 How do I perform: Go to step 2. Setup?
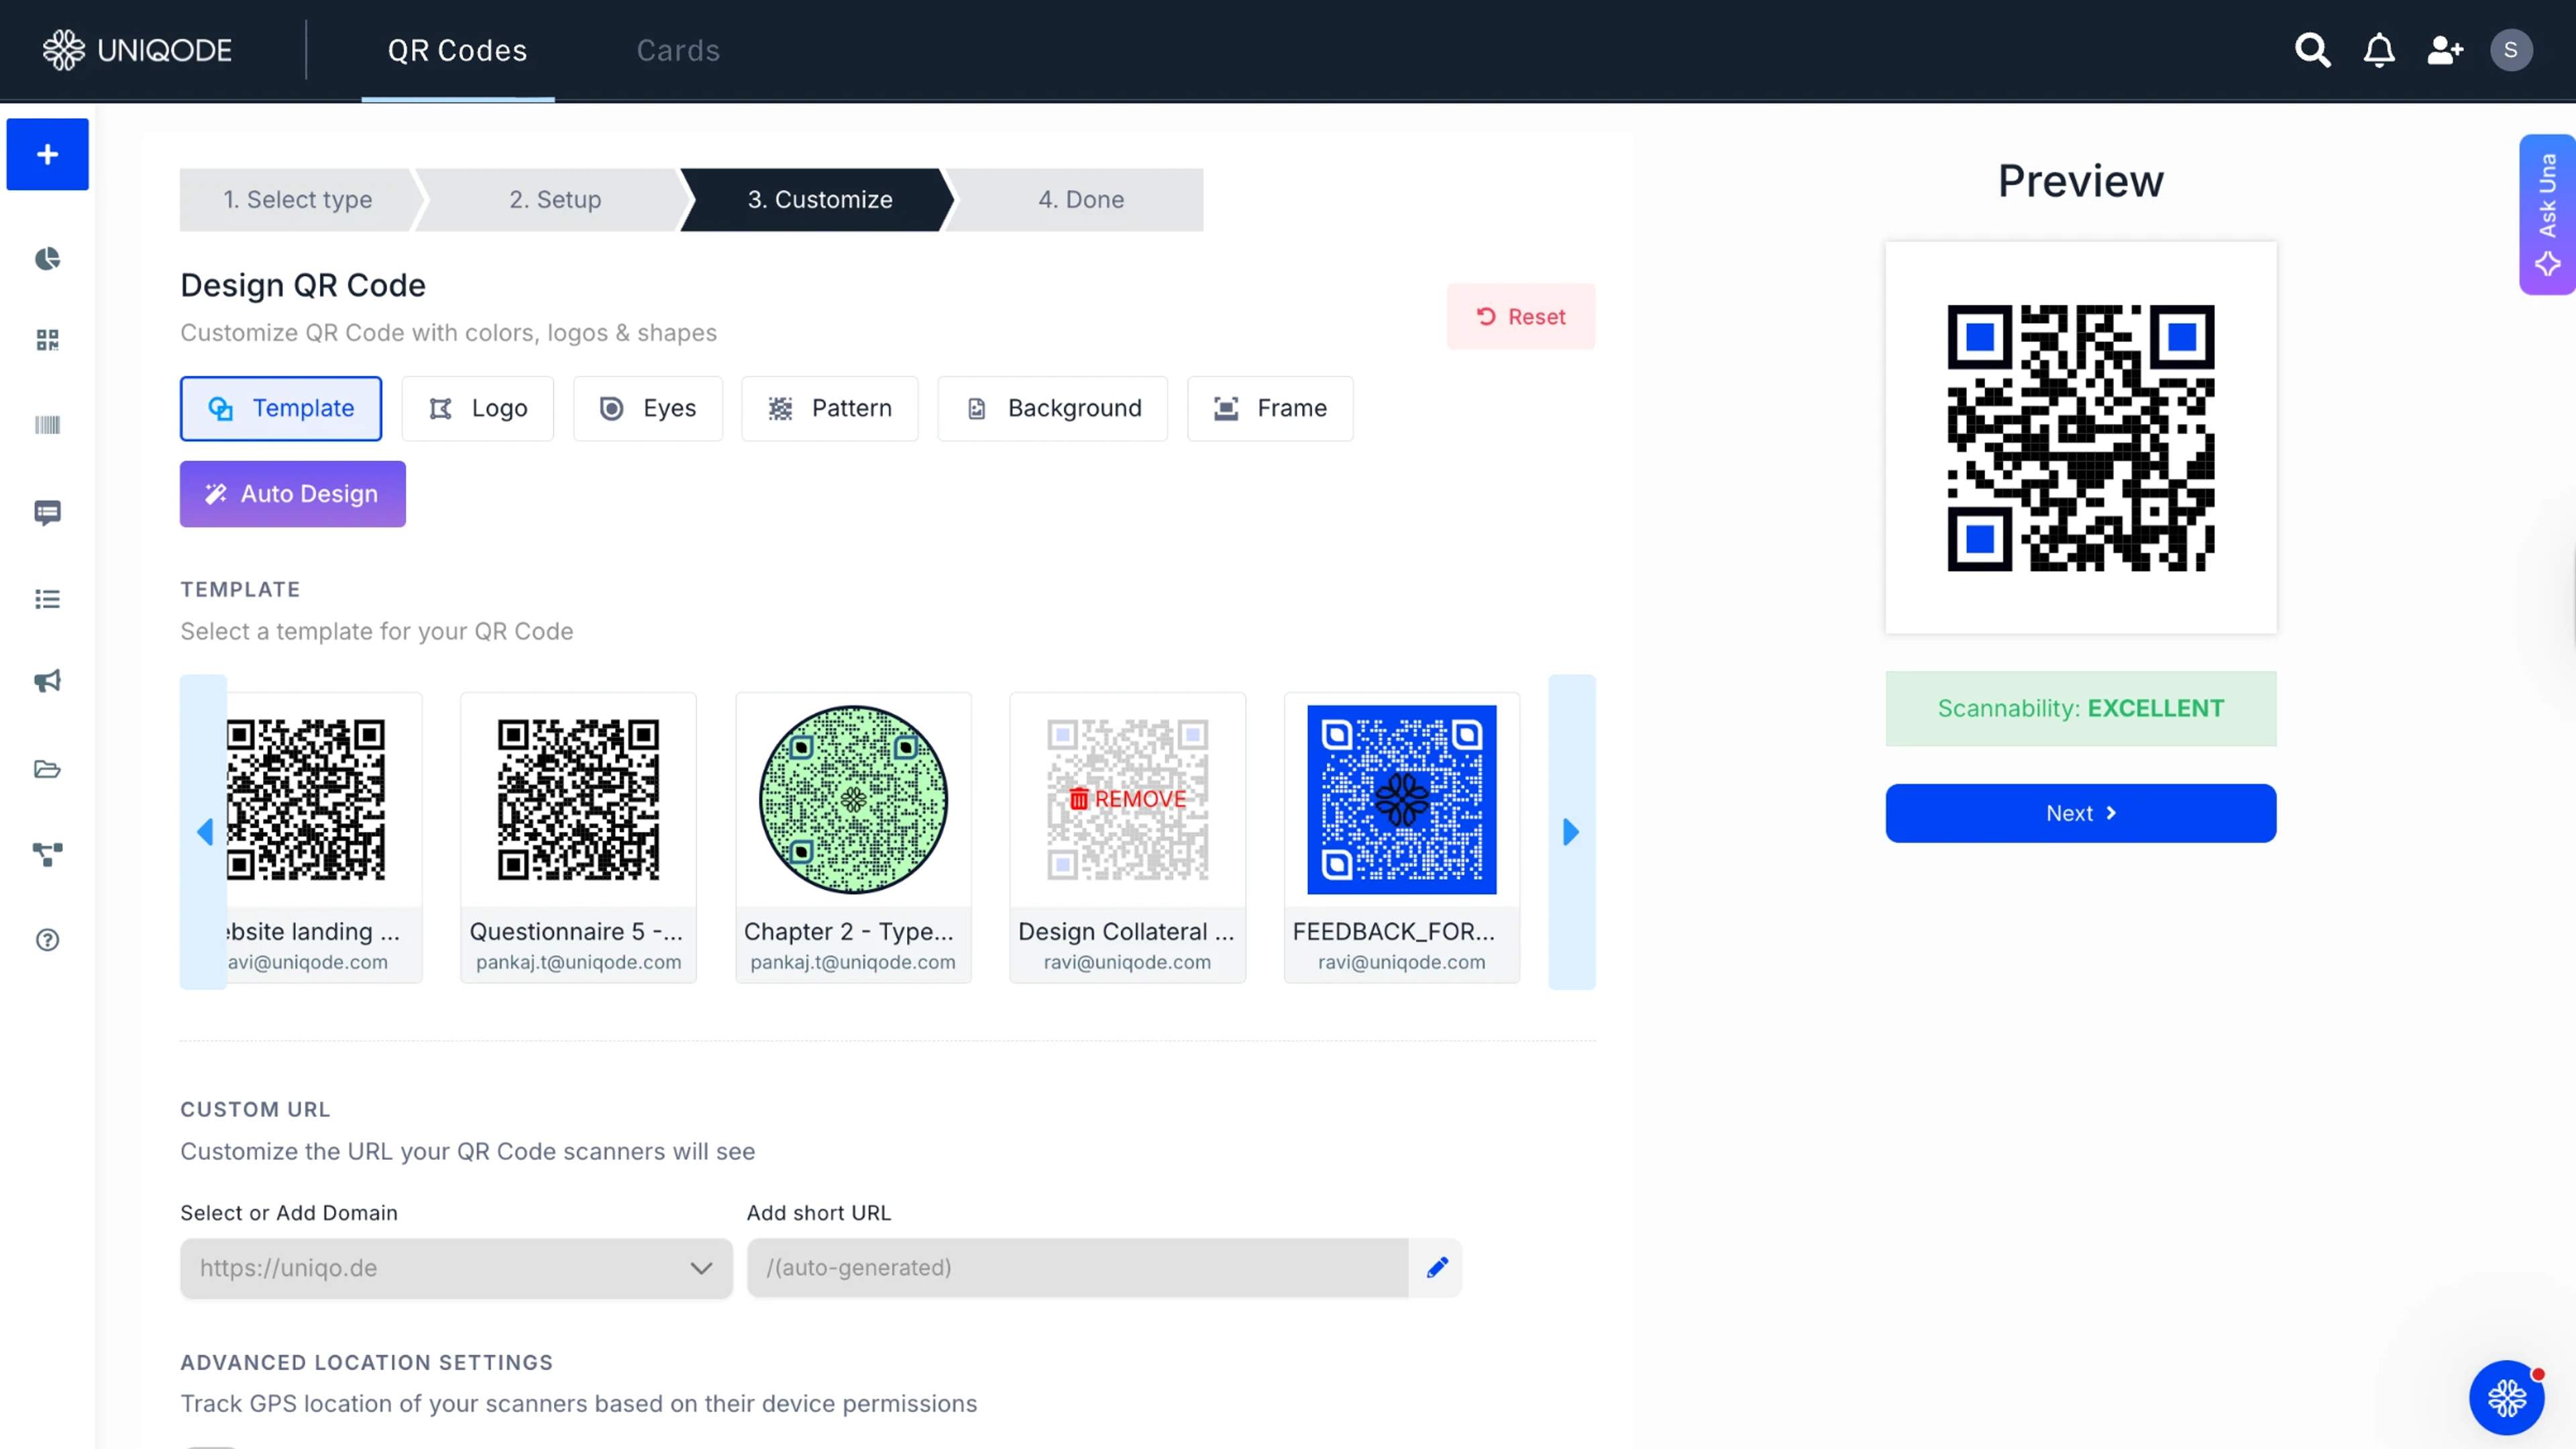555,199
